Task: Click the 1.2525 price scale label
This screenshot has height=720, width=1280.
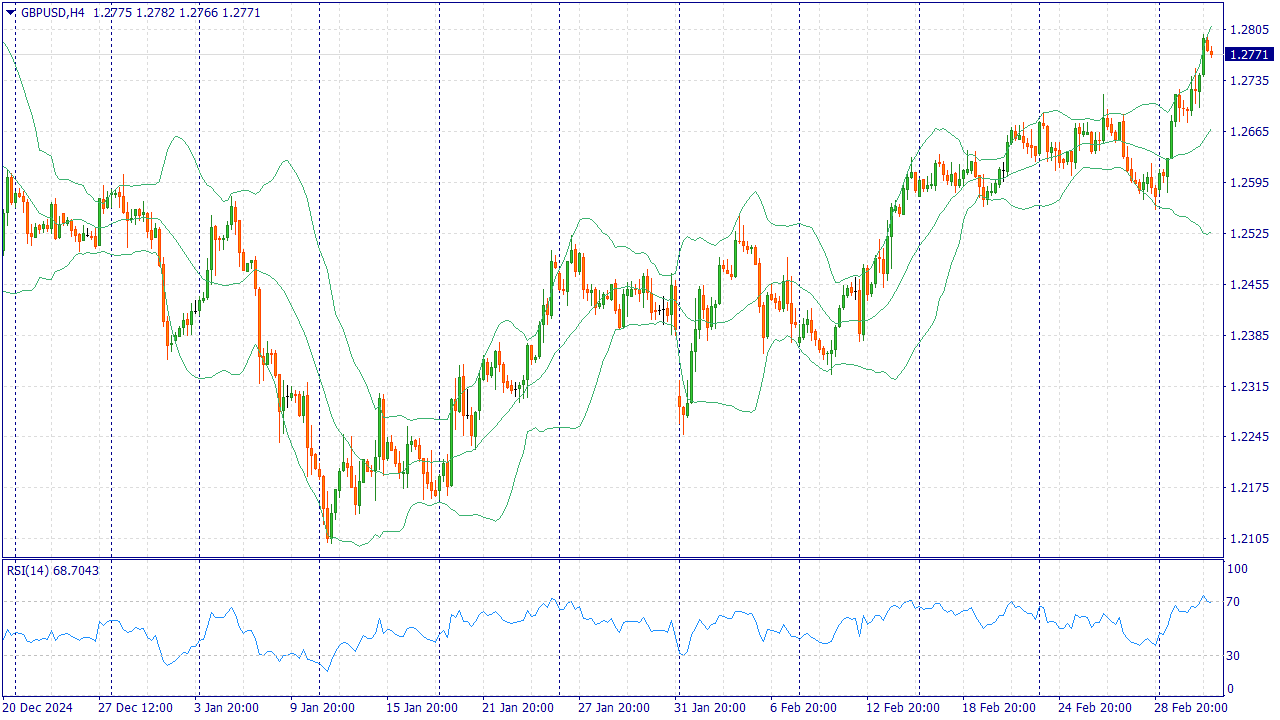Action: pos(1251,234)
